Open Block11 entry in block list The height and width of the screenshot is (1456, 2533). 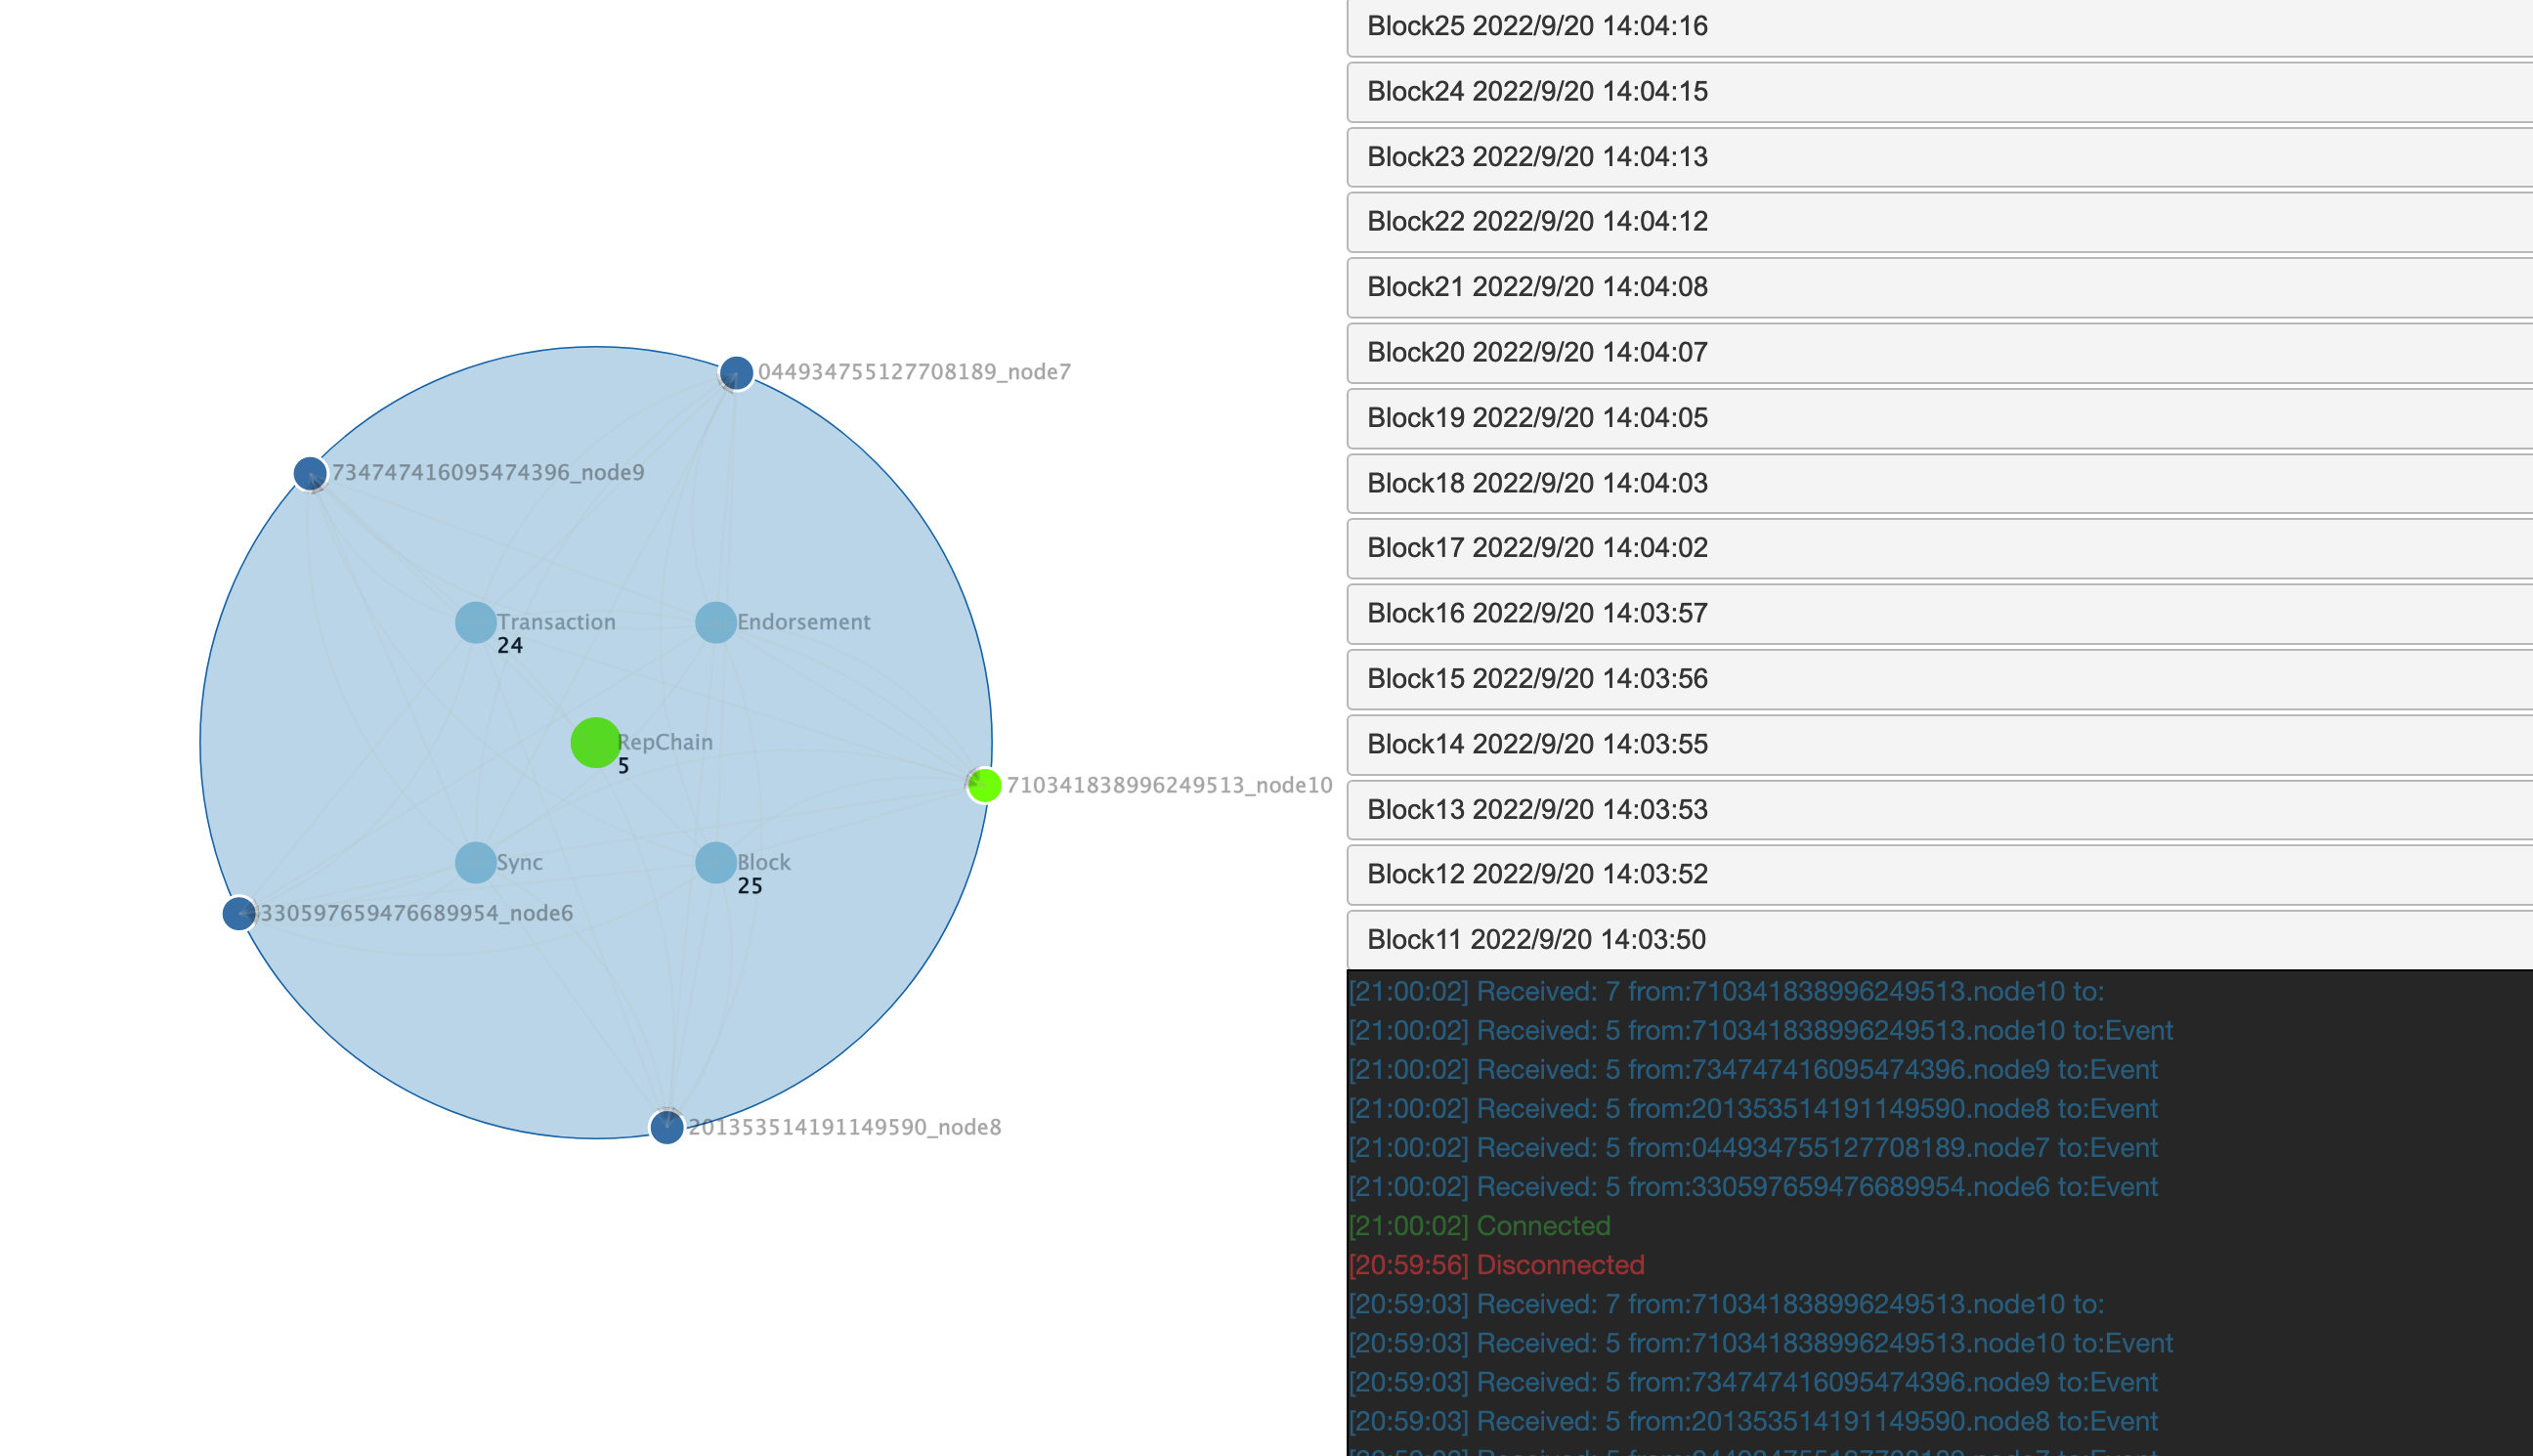[x=1940, y=940]
